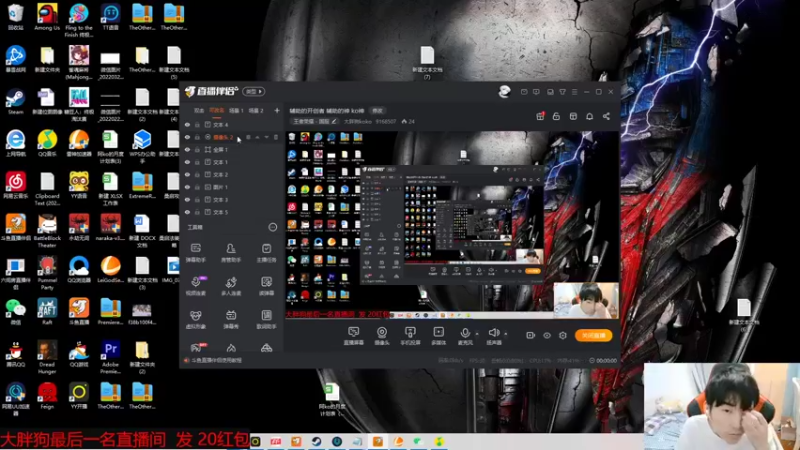Add a new scene with plus
The image size is (800, 450).
coord(277,110)
